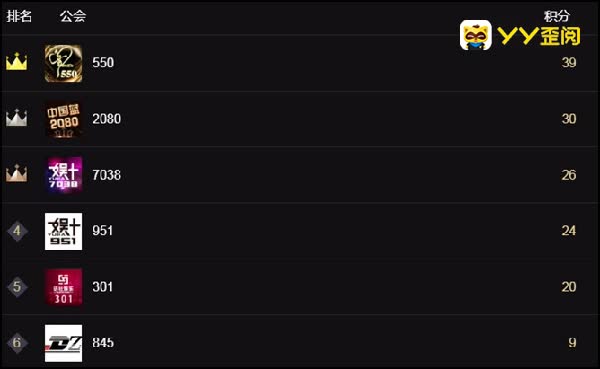Select guild name 7038
Screen dimensions: 600x369
tap(106, 175)
